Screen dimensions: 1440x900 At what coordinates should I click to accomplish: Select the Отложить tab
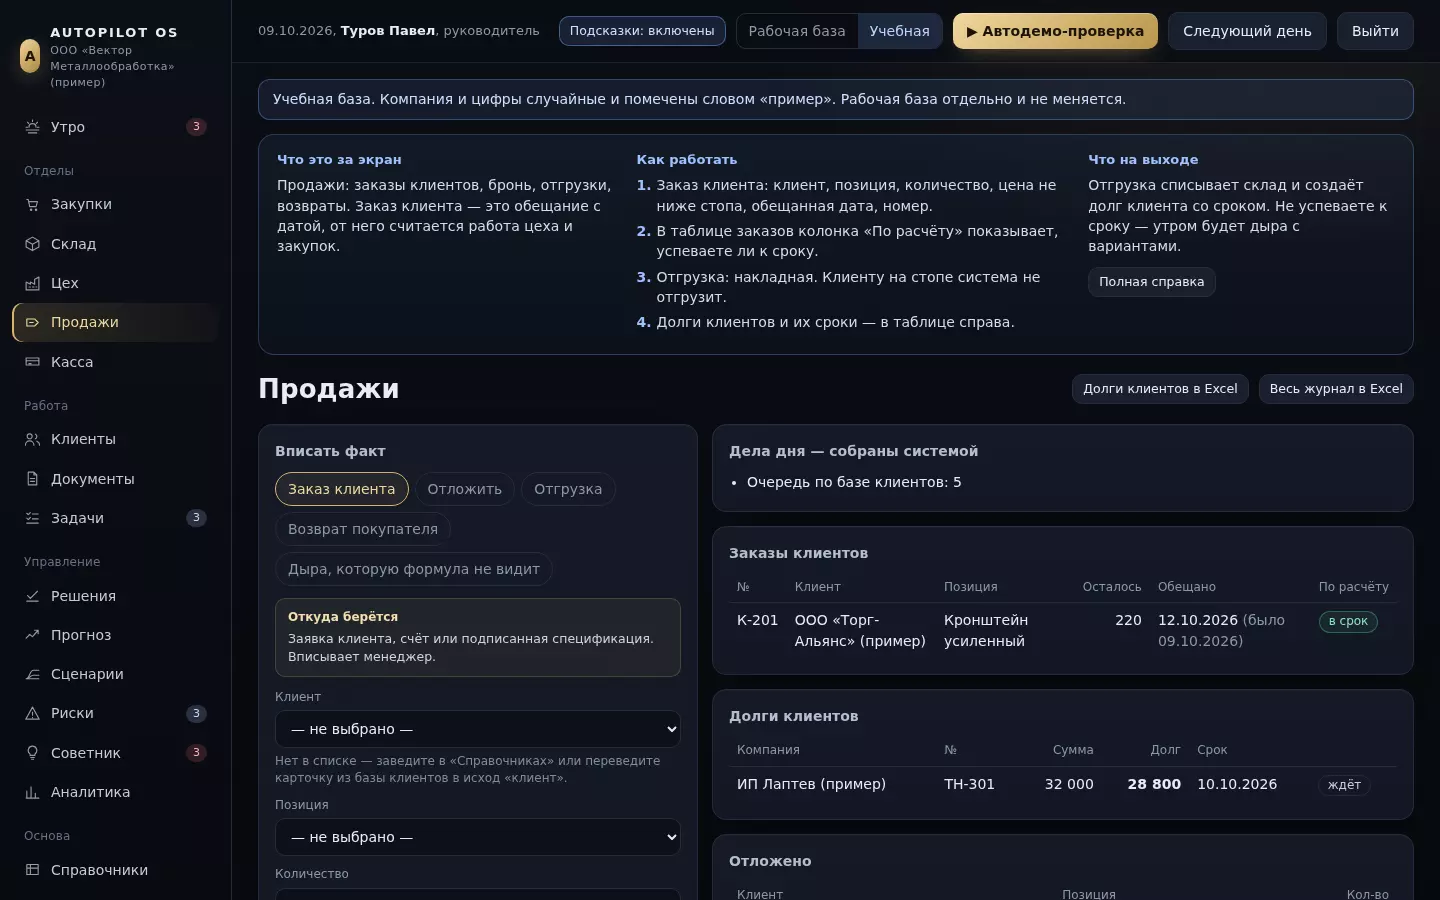click(x=465, y=489)
